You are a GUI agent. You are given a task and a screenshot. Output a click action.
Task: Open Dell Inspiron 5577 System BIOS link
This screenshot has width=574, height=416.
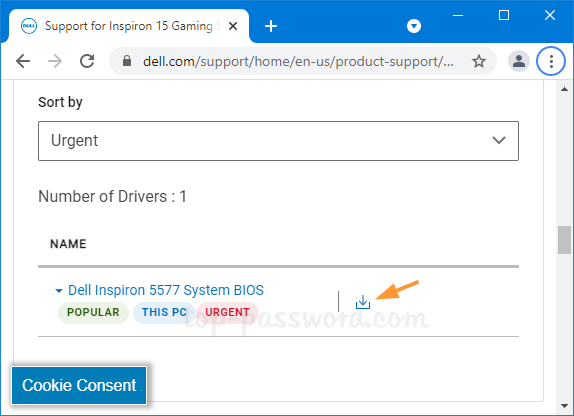click(x=165, y=290)
